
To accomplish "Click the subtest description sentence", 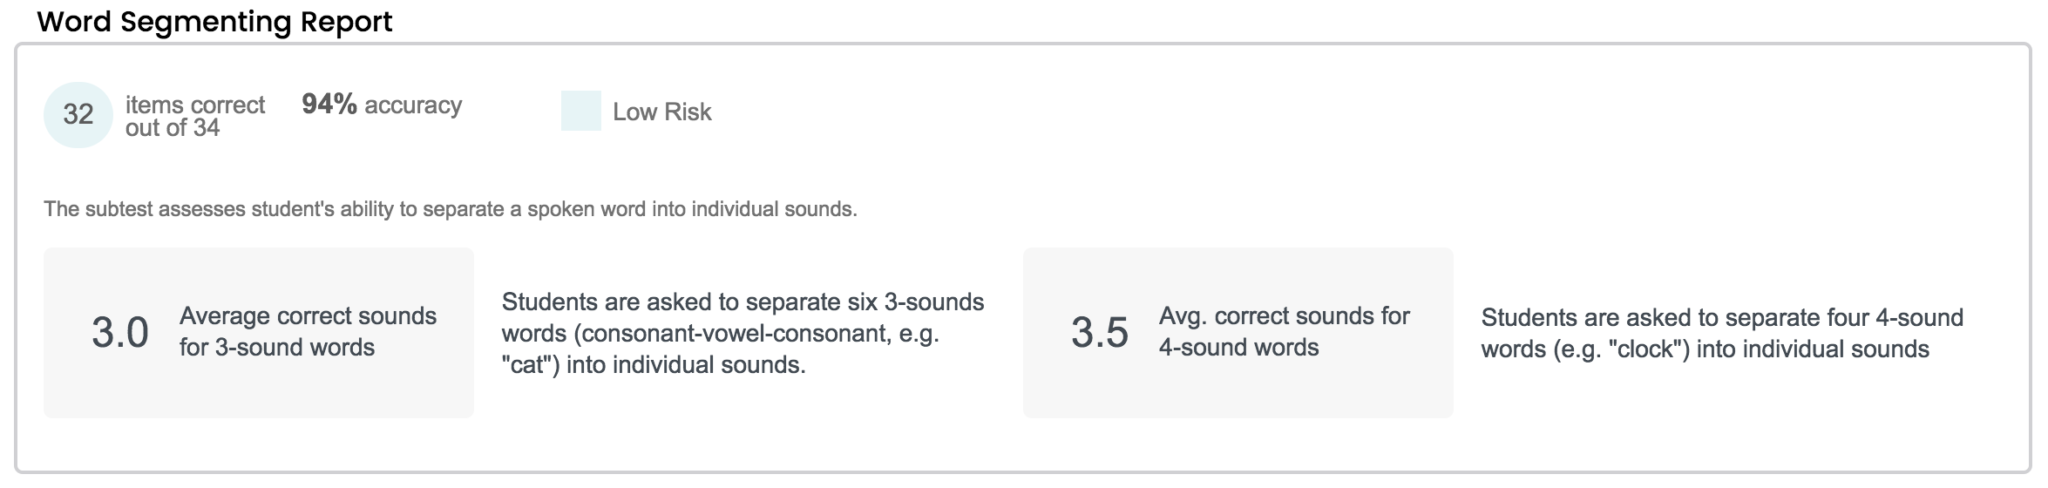I will [450, 209].
